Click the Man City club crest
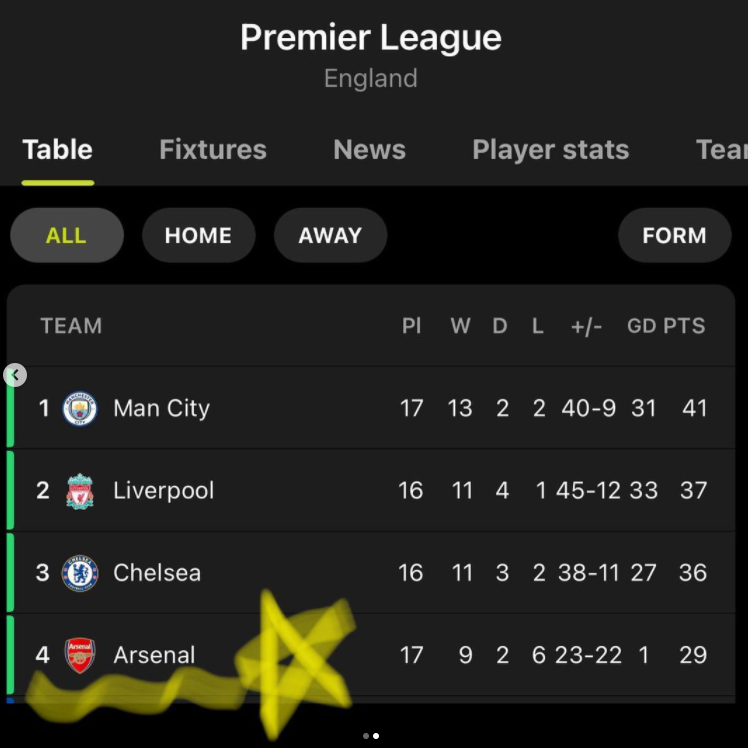748x748 pixels. 80,408
